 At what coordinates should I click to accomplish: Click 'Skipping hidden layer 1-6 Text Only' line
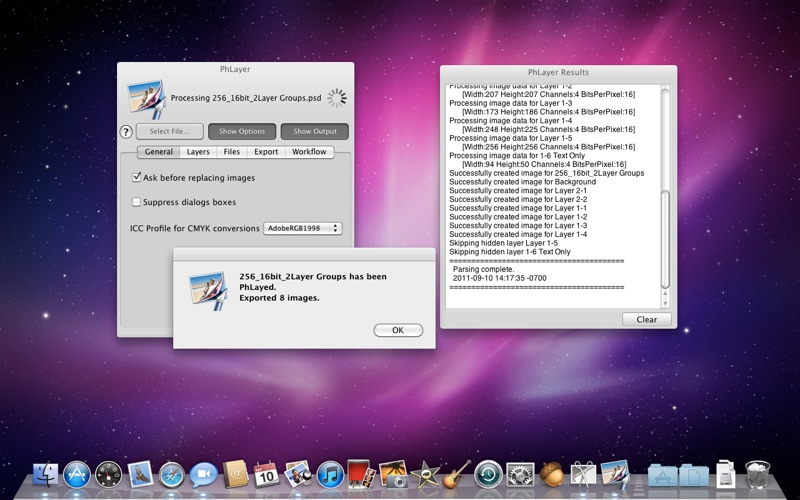(x=510, y=252)
